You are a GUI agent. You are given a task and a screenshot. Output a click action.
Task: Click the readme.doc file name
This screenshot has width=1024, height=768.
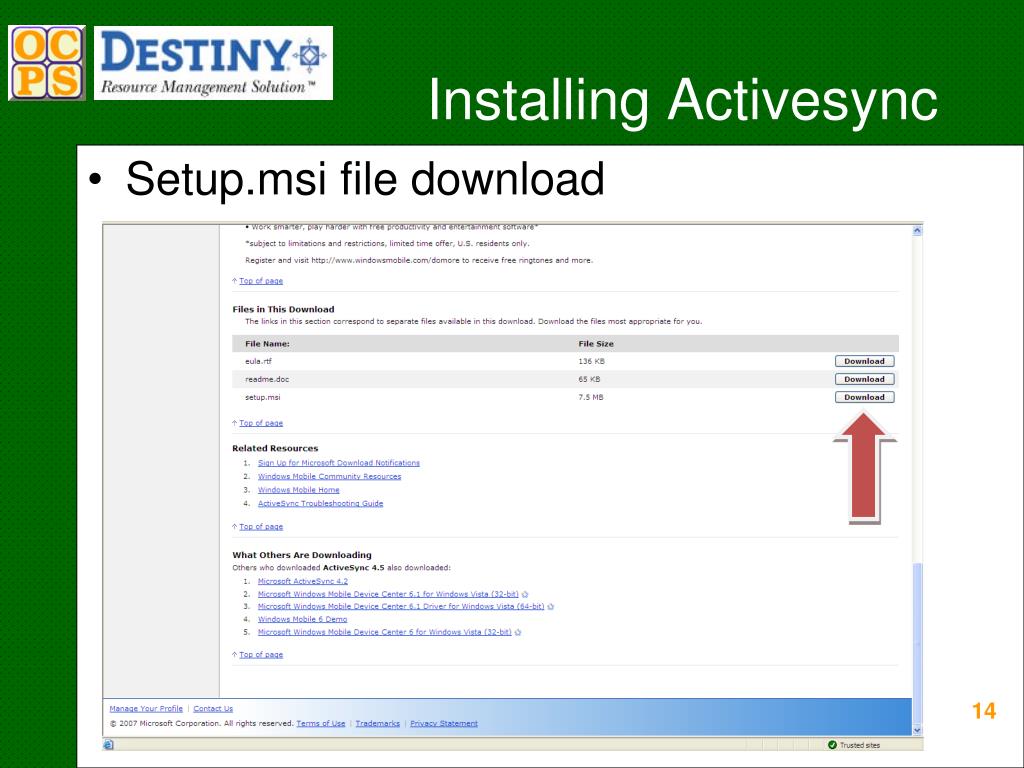point(267,379)
